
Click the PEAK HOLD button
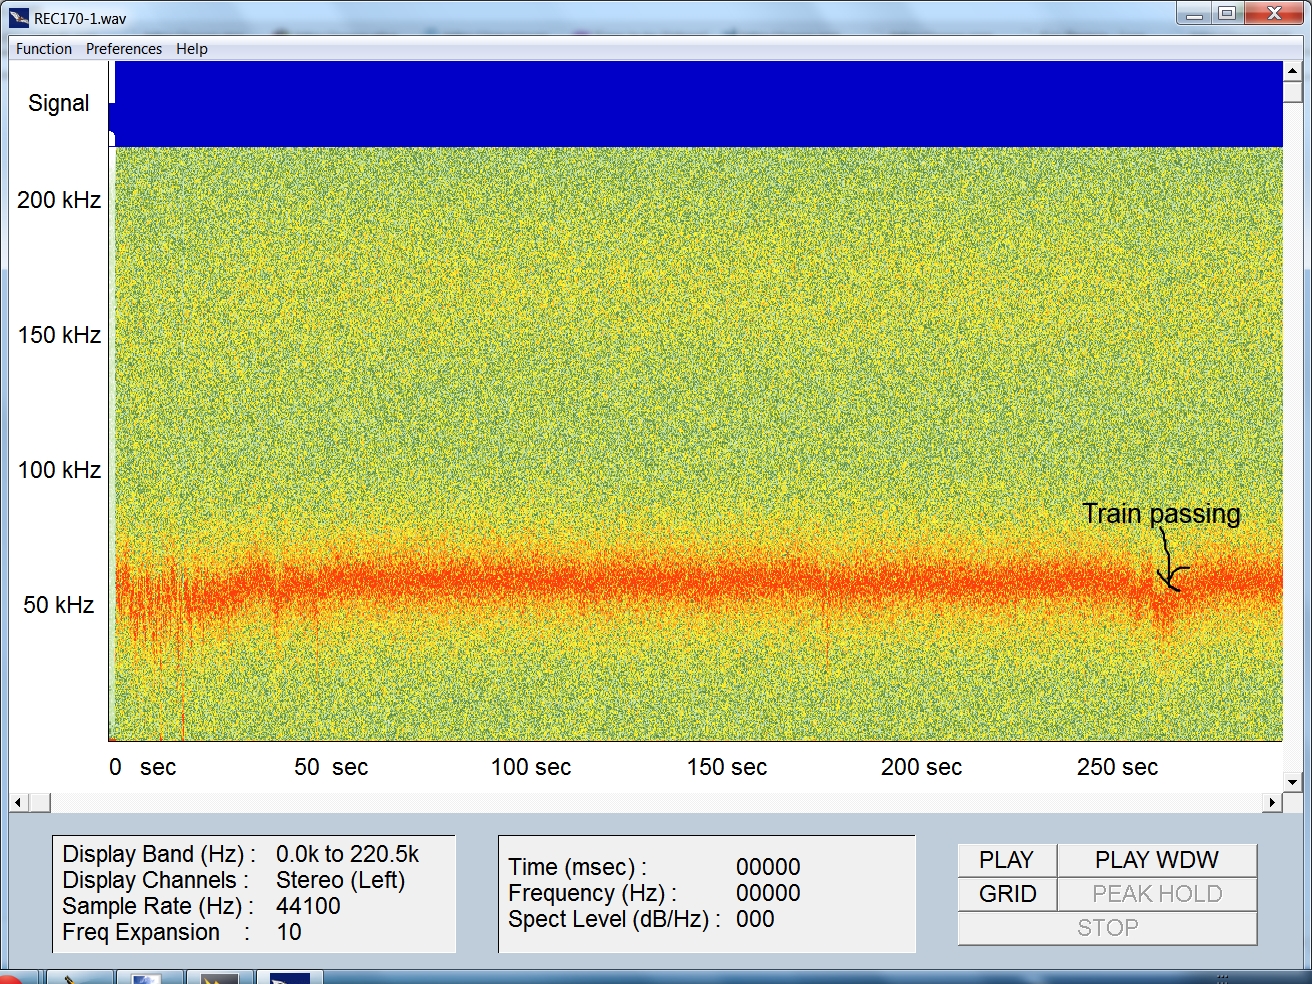click(1156, 894)
